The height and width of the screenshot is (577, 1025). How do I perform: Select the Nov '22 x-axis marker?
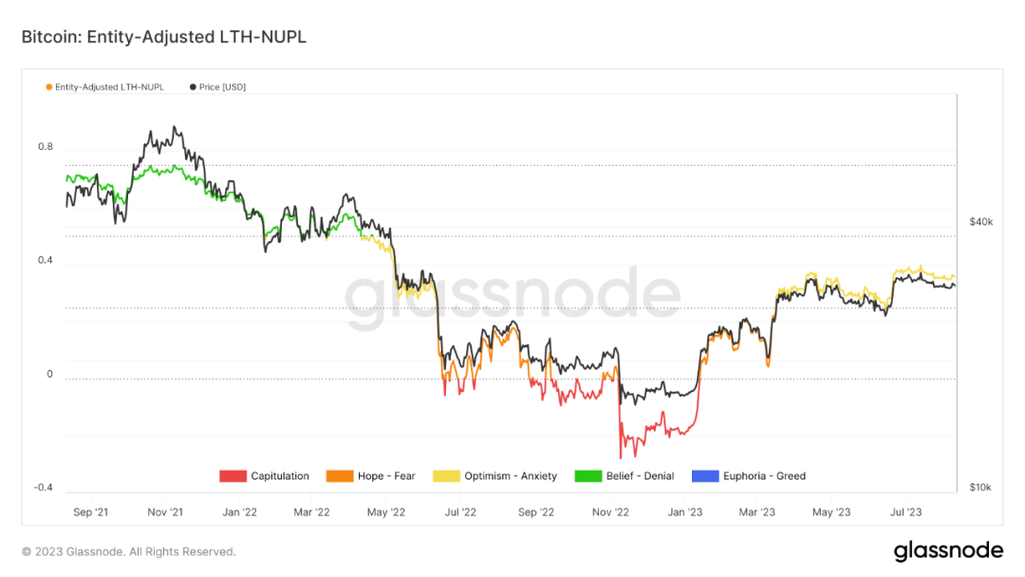(612, 513)
